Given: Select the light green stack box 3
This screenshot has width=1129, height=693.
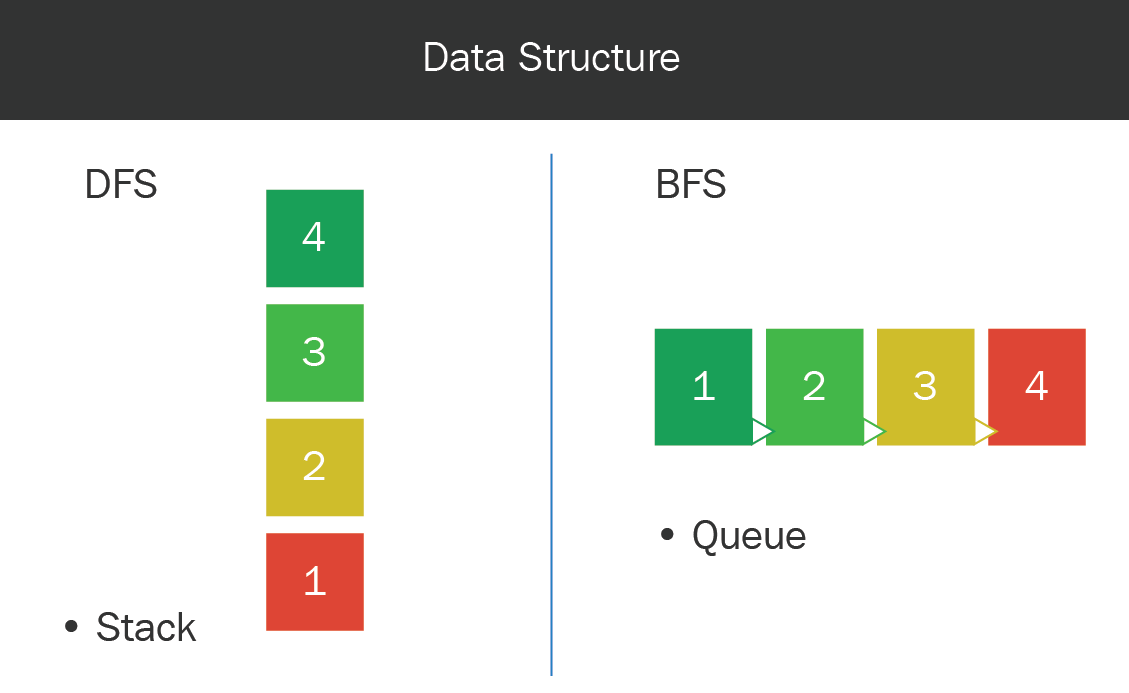Looking at the screenshot, I should (x=315, y=353).
